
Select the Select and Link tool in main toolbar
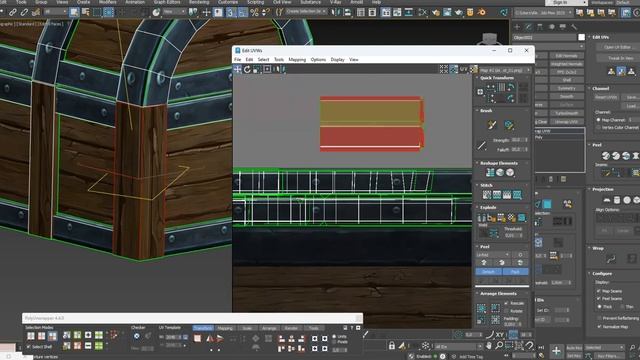coord(13,12)
